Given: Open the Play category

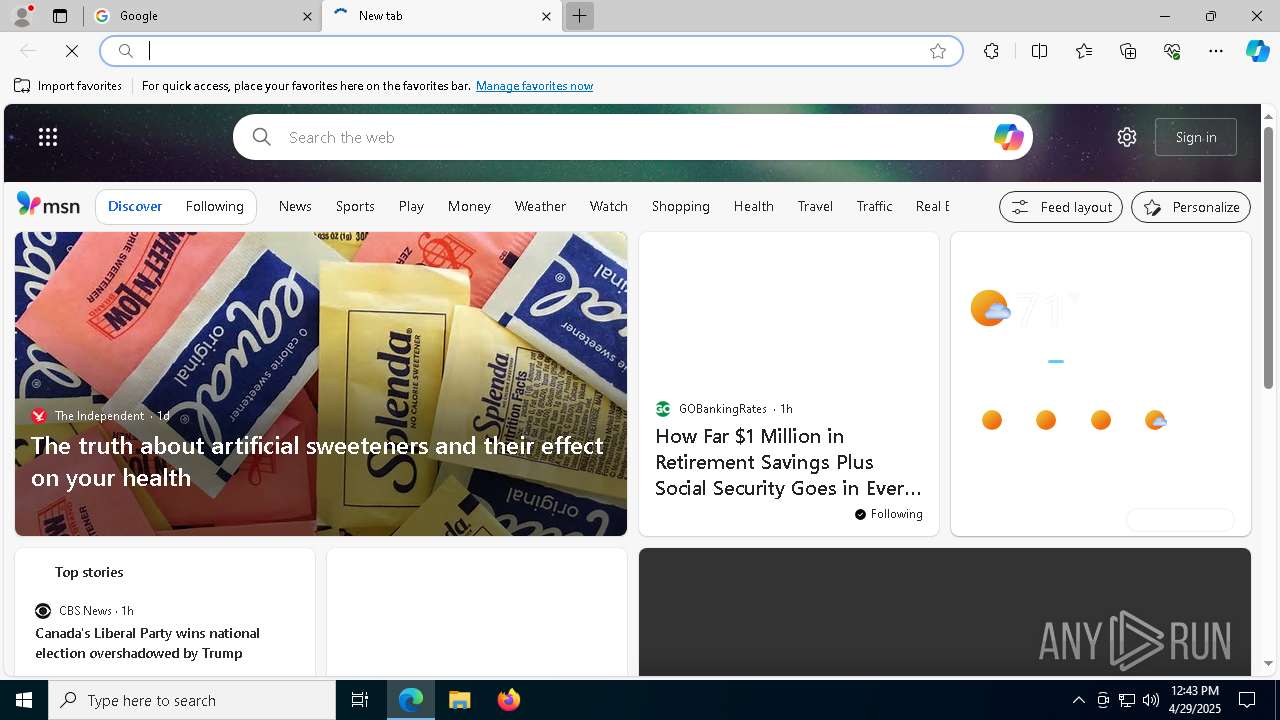Looking at the screenshot, I should [x=411, y=206].
